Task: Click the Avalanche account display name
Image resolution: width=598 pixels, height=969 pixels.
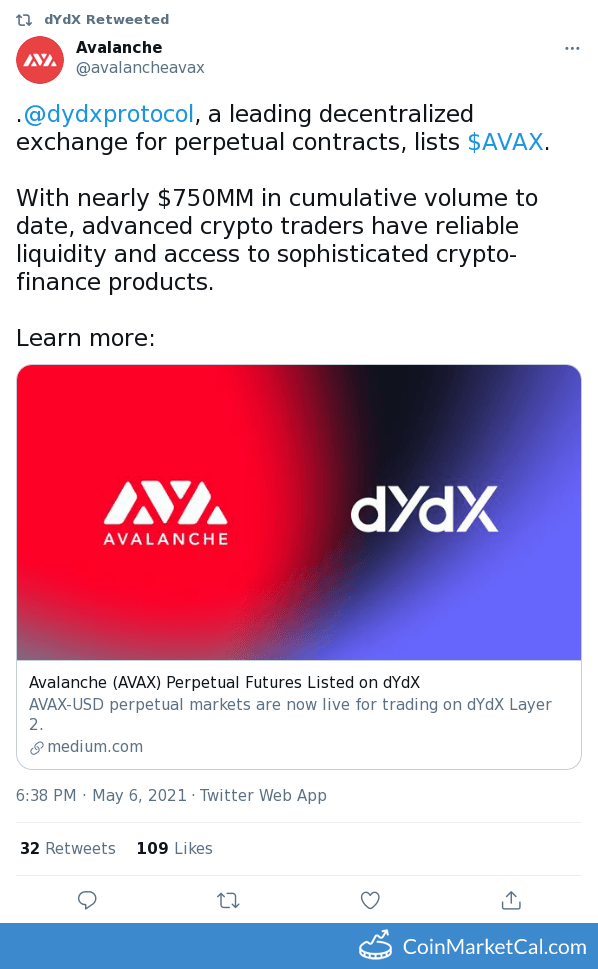Action: tap(119, 48)
